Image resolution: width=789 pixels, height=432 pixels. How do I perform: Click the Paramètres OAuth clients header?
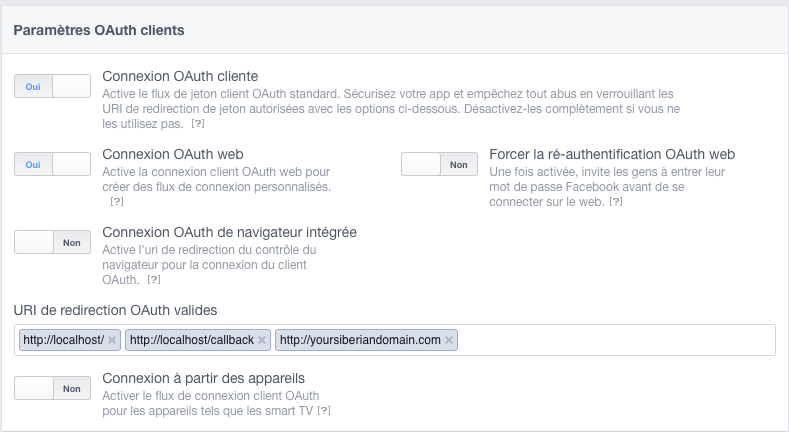tap(98, 30)
